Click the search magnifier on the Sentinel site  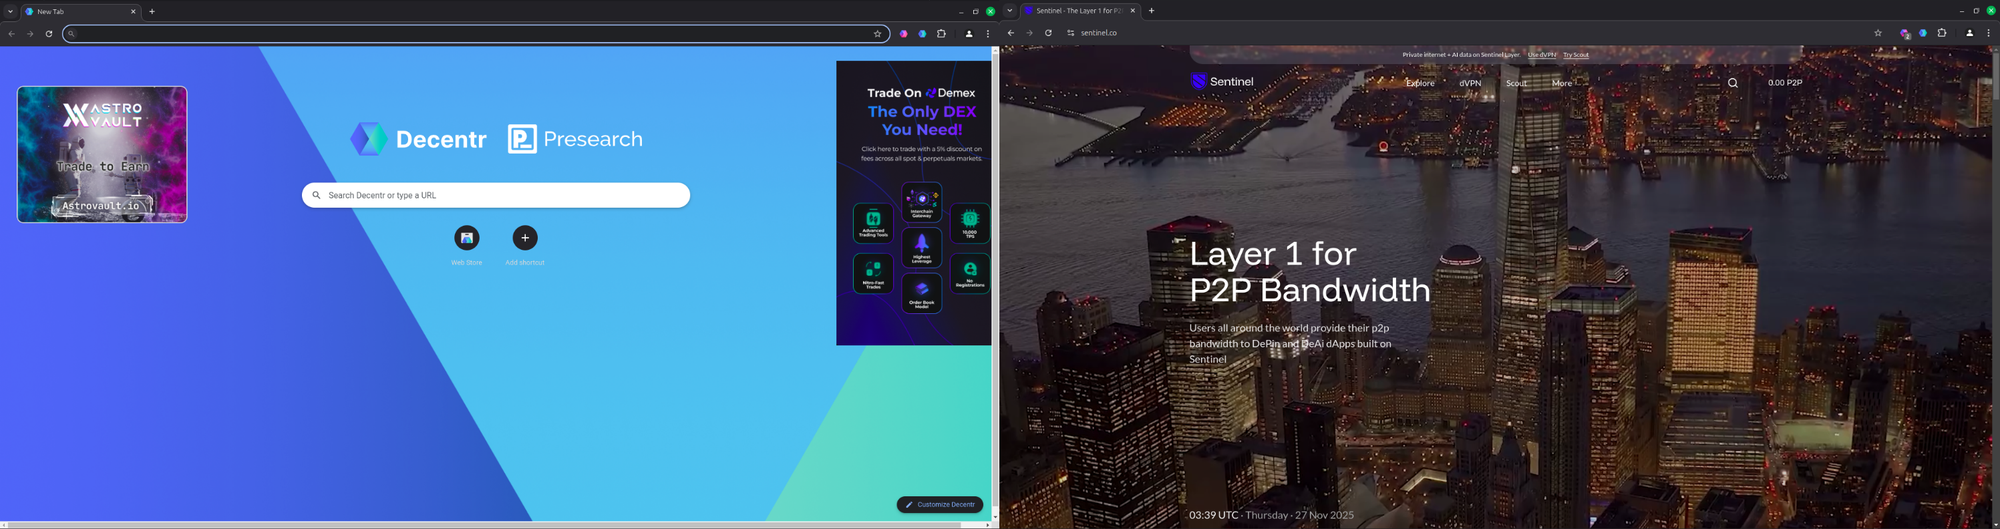pyautogui.click(x=1733, y=83)
